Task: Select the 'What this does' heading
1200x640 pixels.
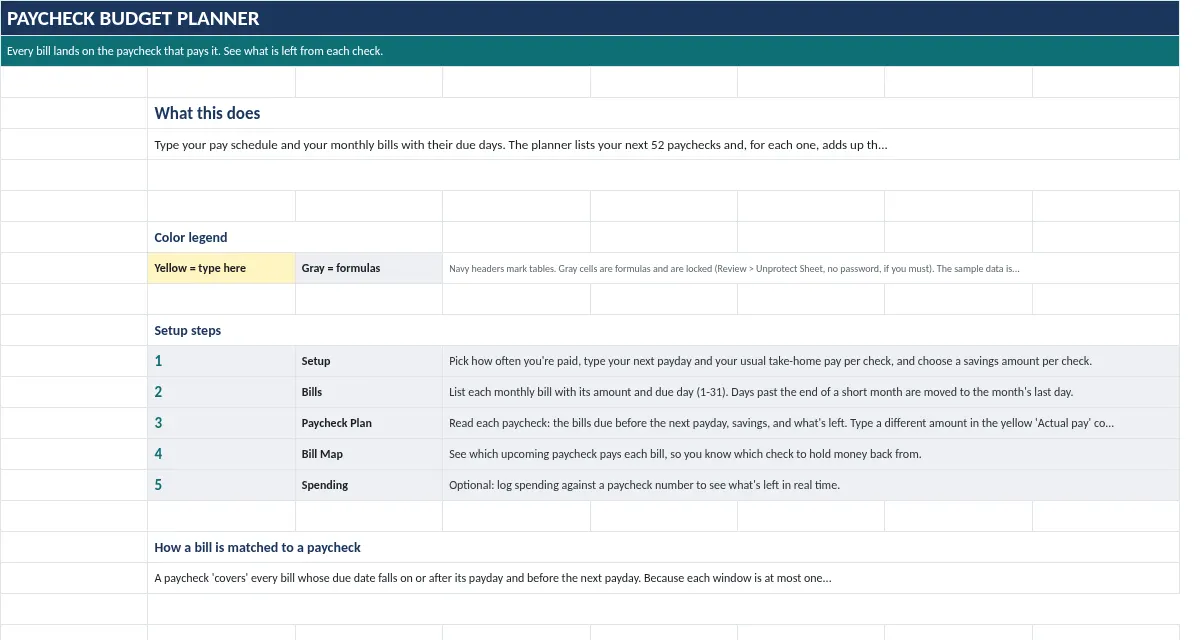Action: coord(664,113)
